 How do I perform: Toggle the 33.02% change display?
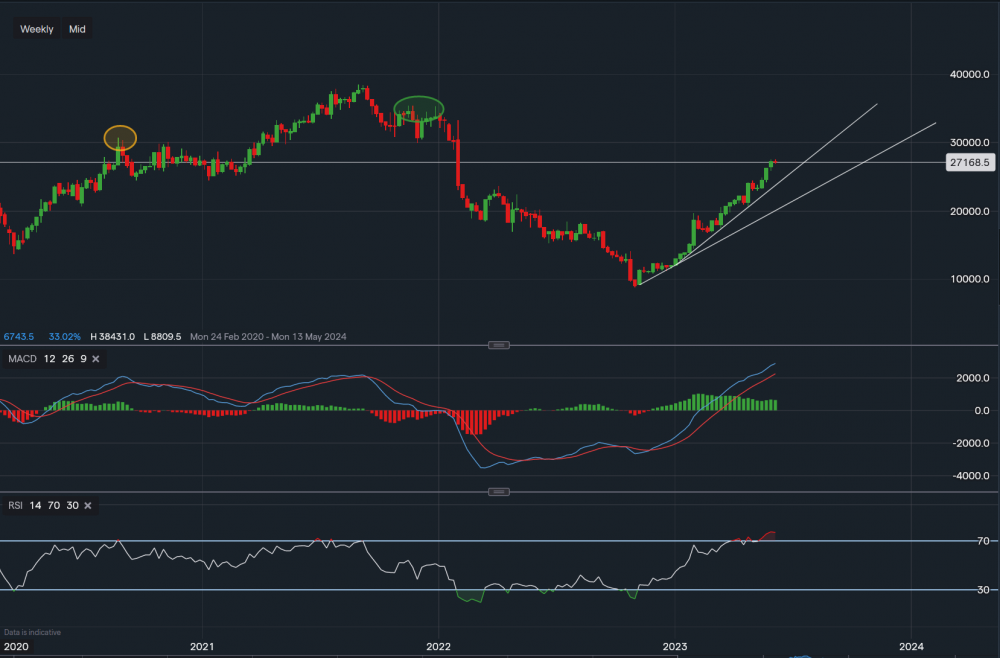65,337
